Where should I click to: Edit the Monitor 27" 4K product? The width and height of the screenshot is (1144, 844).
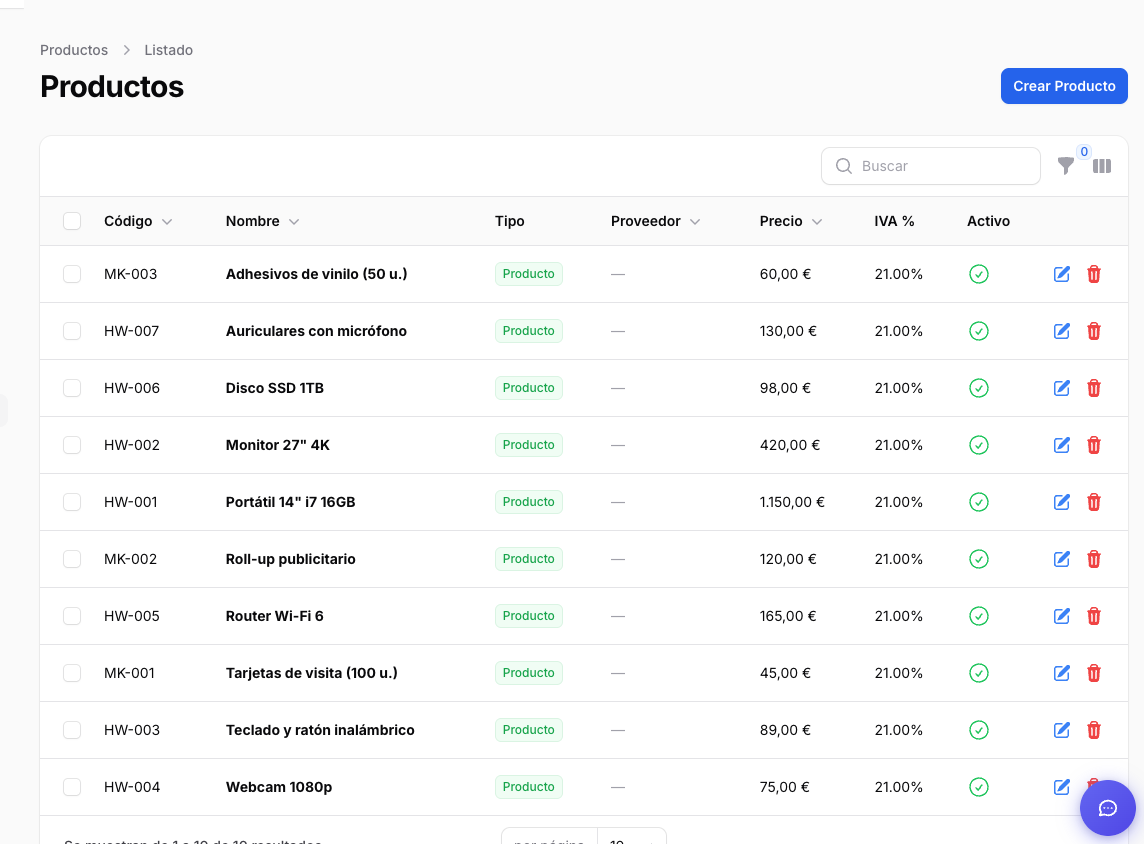click(1062, 445)
